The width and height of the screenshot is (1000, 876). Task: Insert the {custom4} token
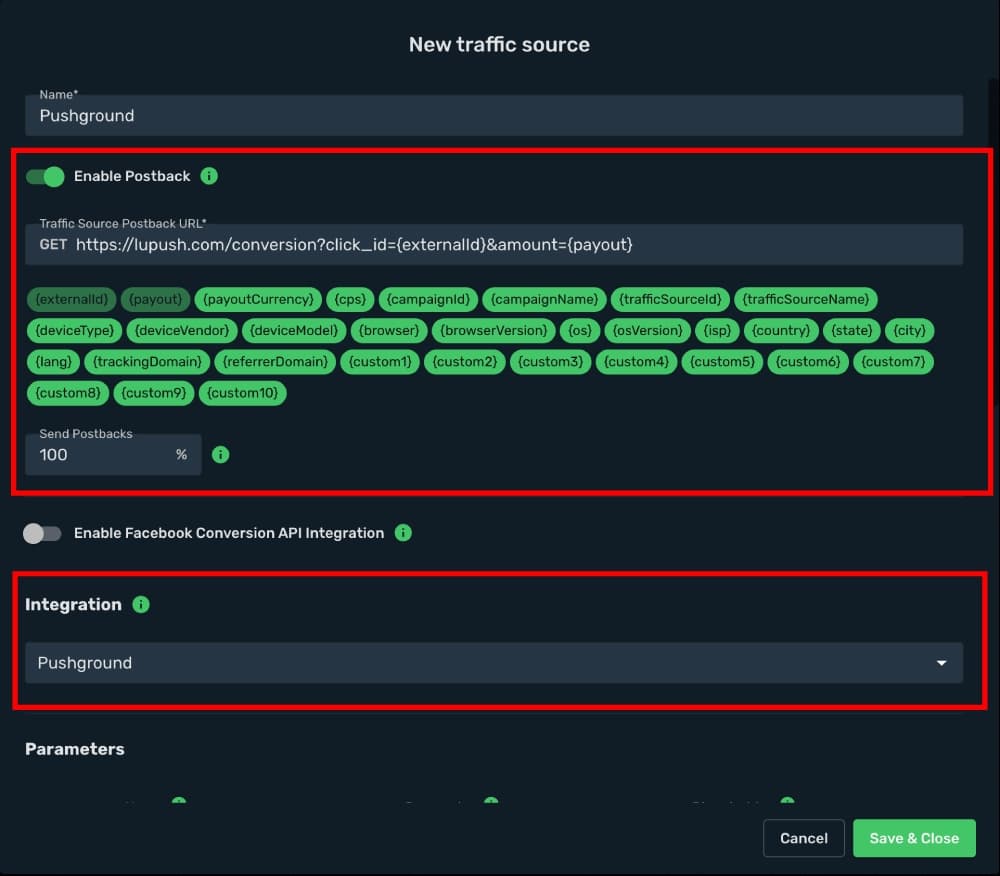(x=636, y=362)
